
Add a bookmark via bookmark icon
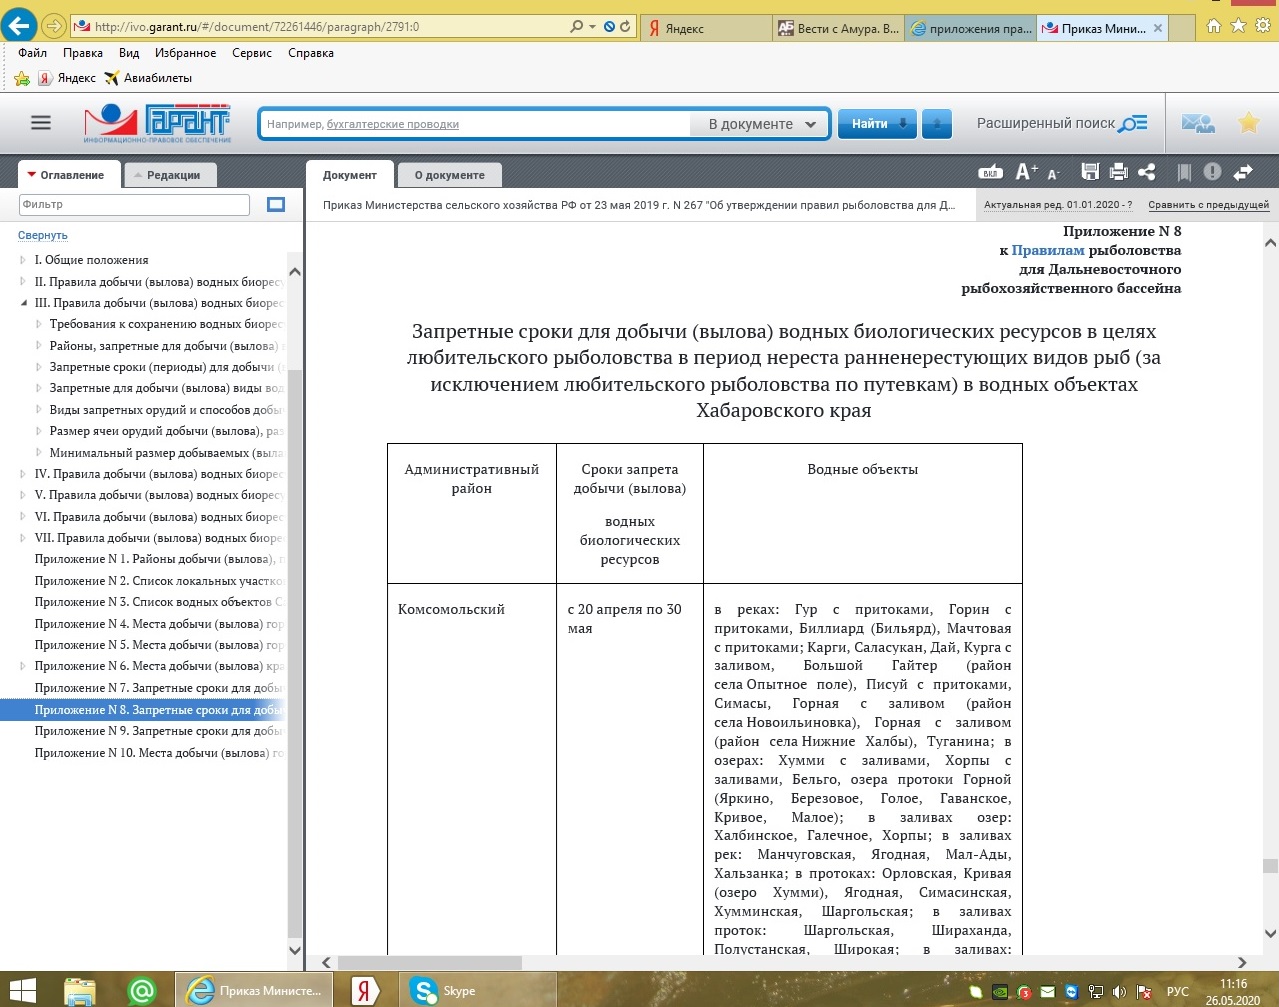1184,172
